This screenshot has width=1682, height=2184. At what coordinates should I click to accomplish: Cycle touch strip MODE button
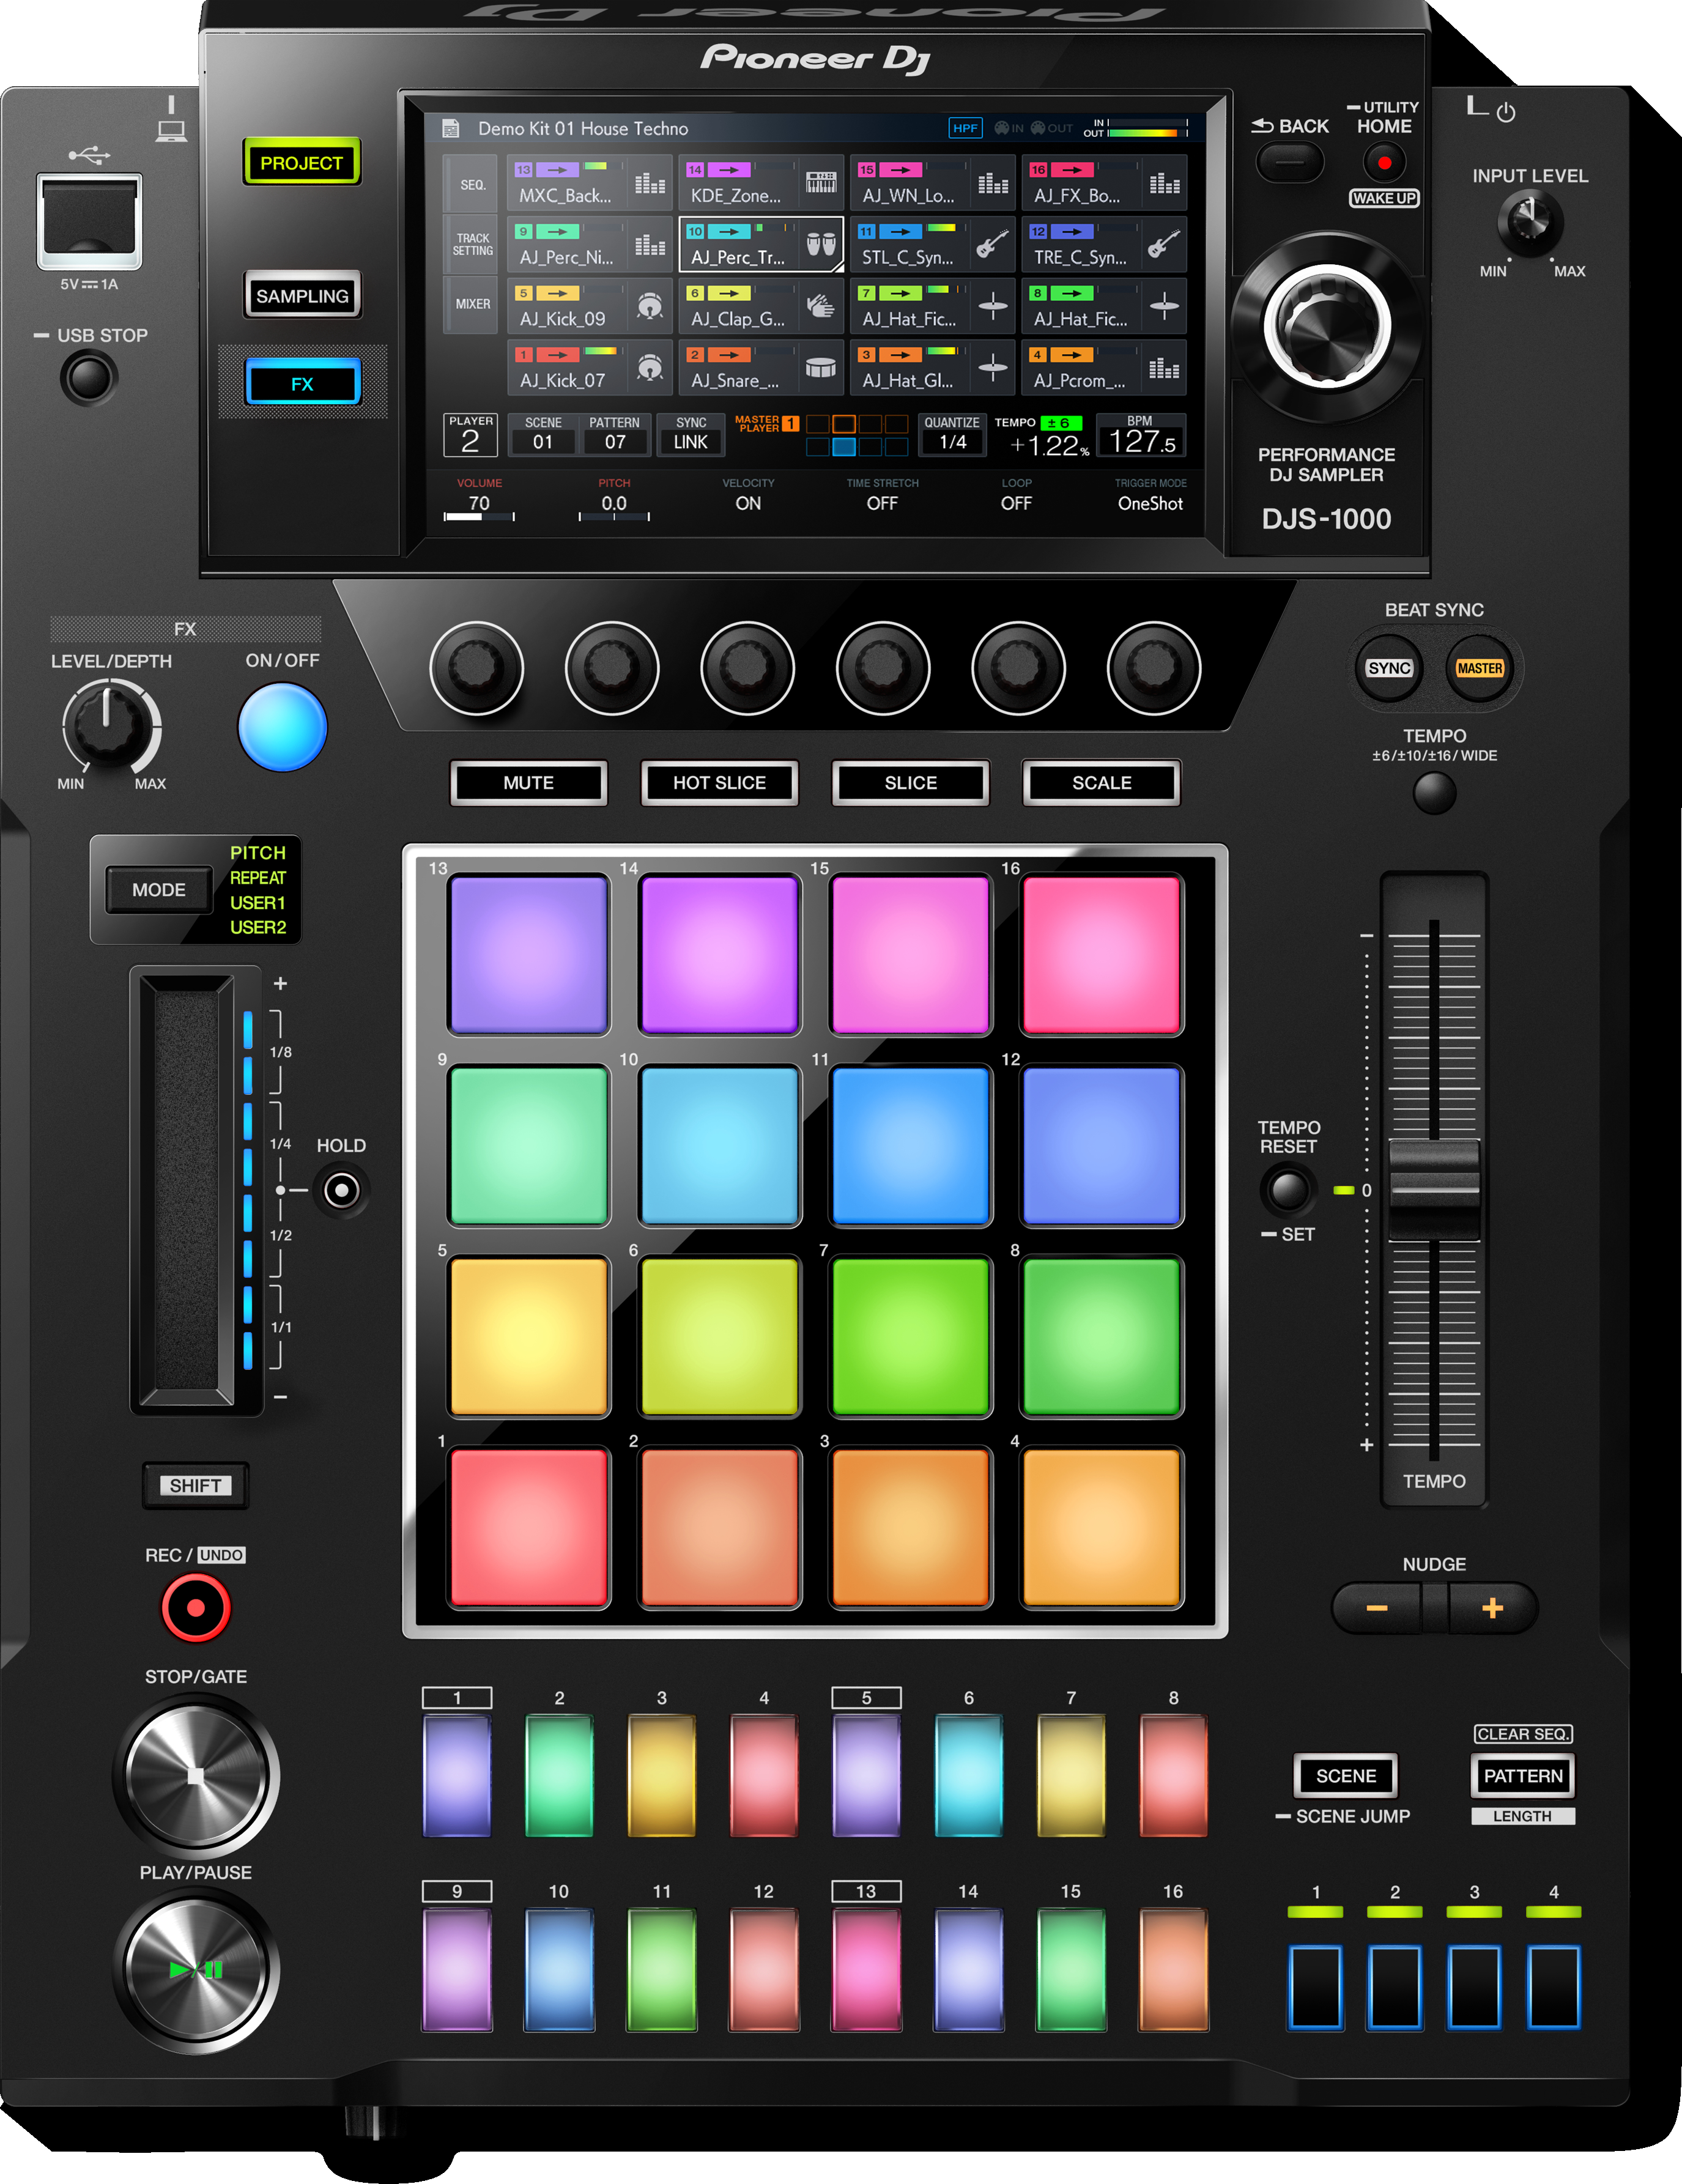click(x=159, y=890)
